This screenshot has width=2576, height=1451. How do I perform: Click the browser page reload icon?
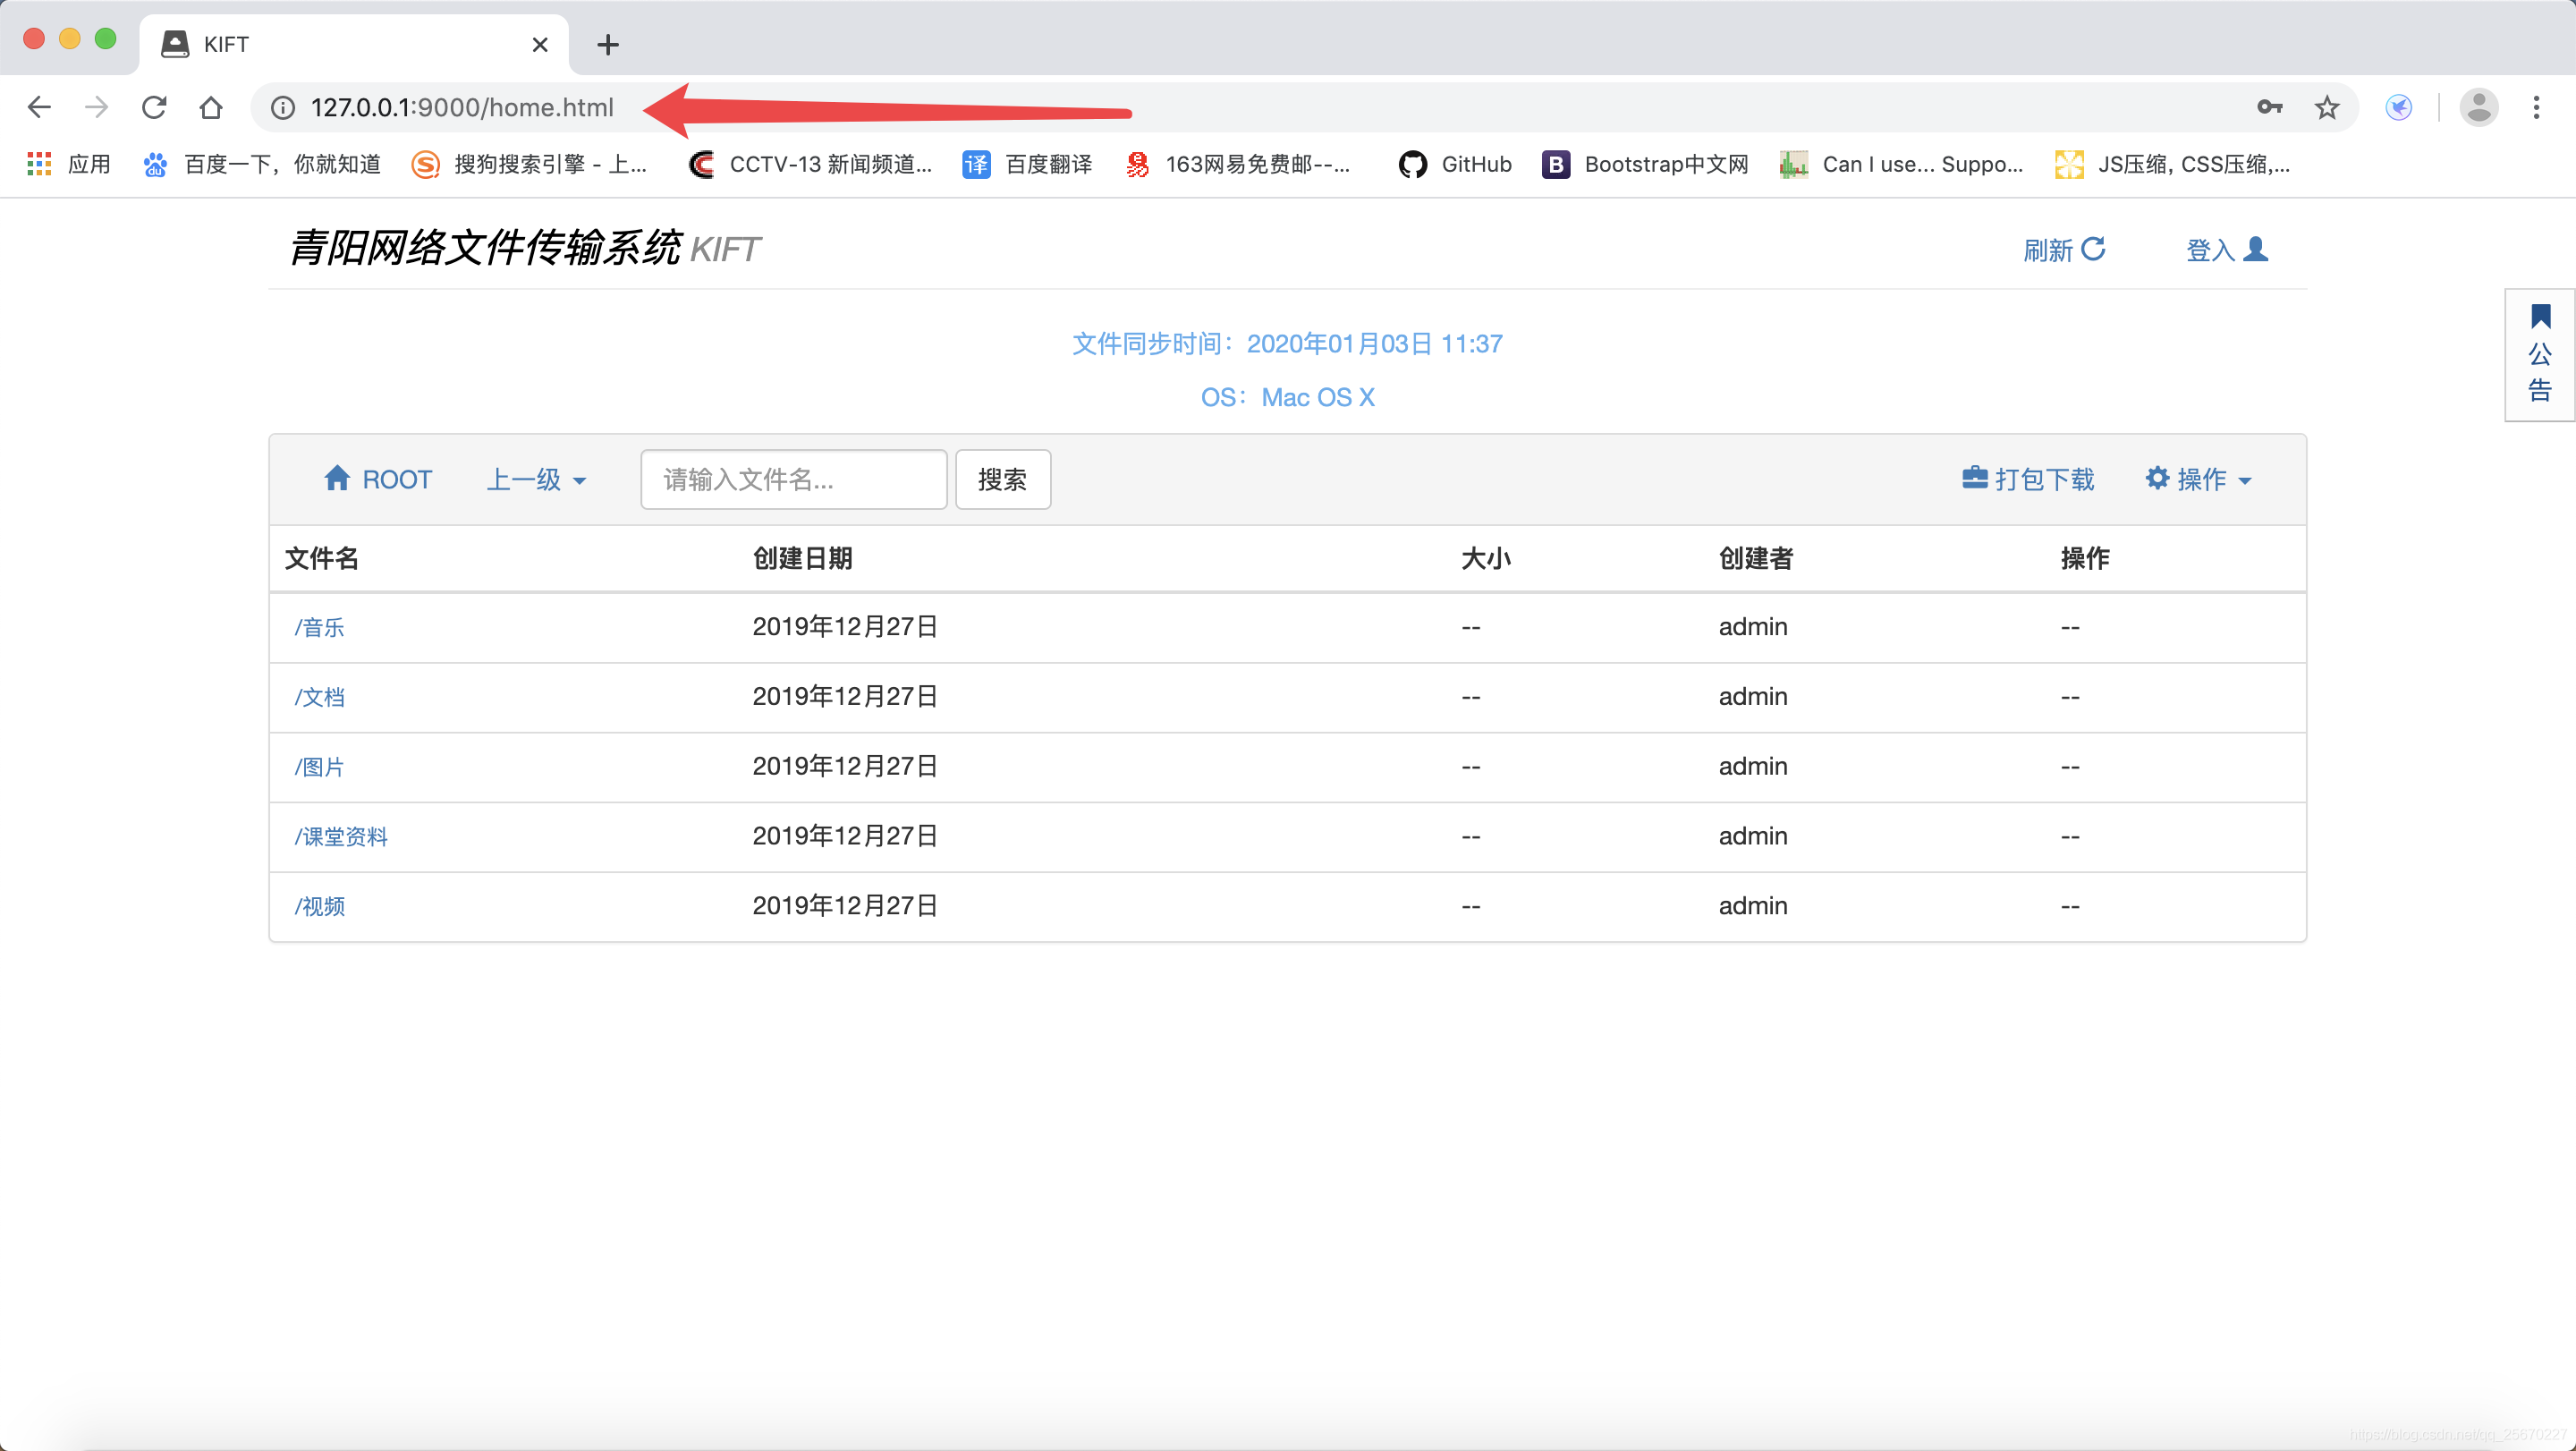coord(154,107)
